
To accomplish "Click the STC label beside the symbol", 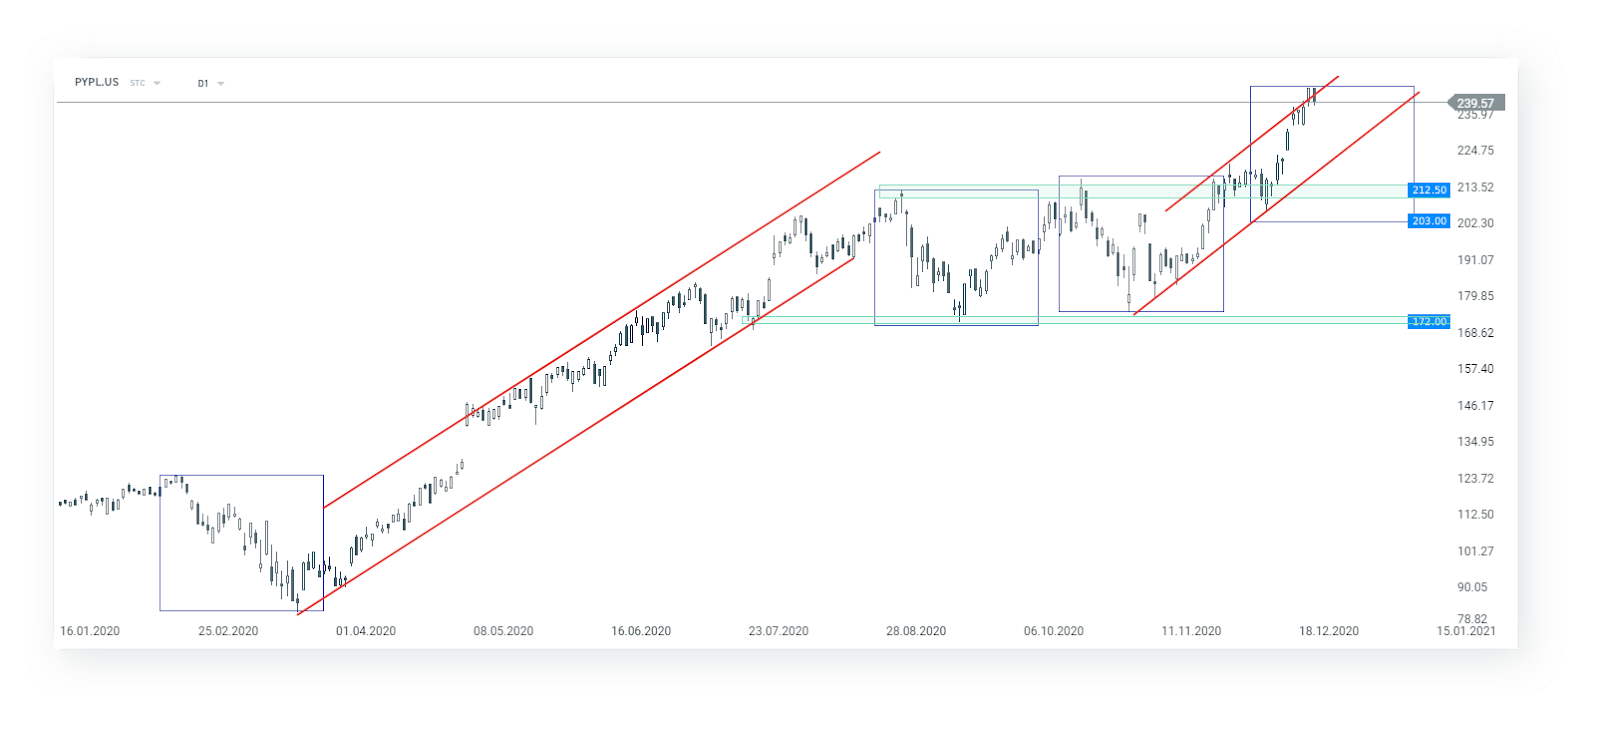I will point(138,84).
